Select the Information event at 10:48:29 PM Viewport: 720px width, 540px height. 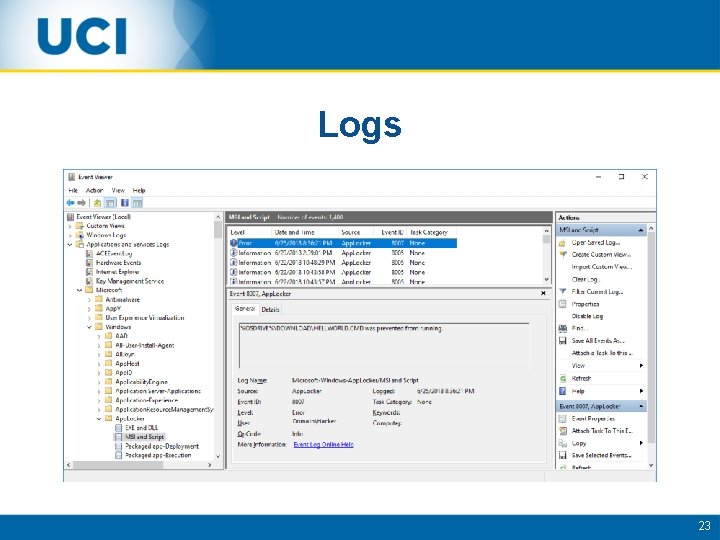pyautogui.click(x=343, y=263)
